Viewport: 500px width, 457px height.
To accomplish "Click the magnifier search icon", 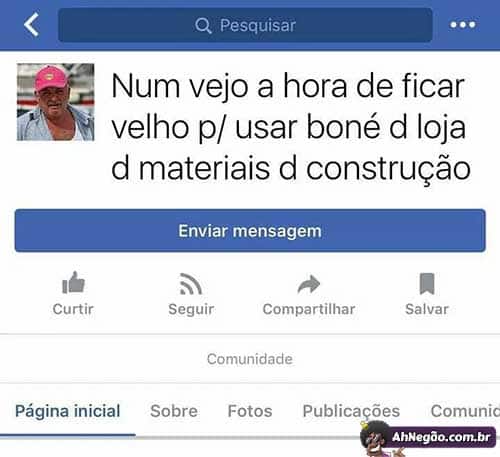I will 203,25.
